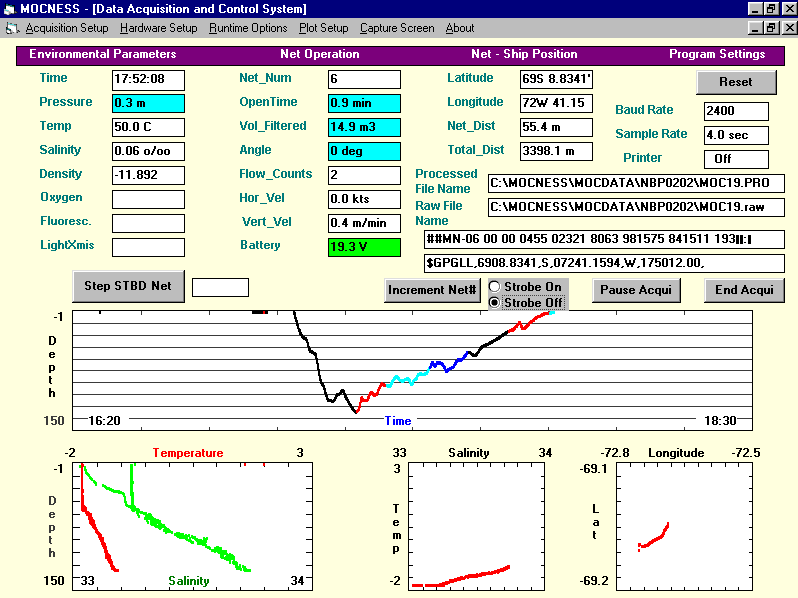This screenshot has width=798, height=598.
Task: Open the Capture Screen menu
Action: click(x=397, y=28)
